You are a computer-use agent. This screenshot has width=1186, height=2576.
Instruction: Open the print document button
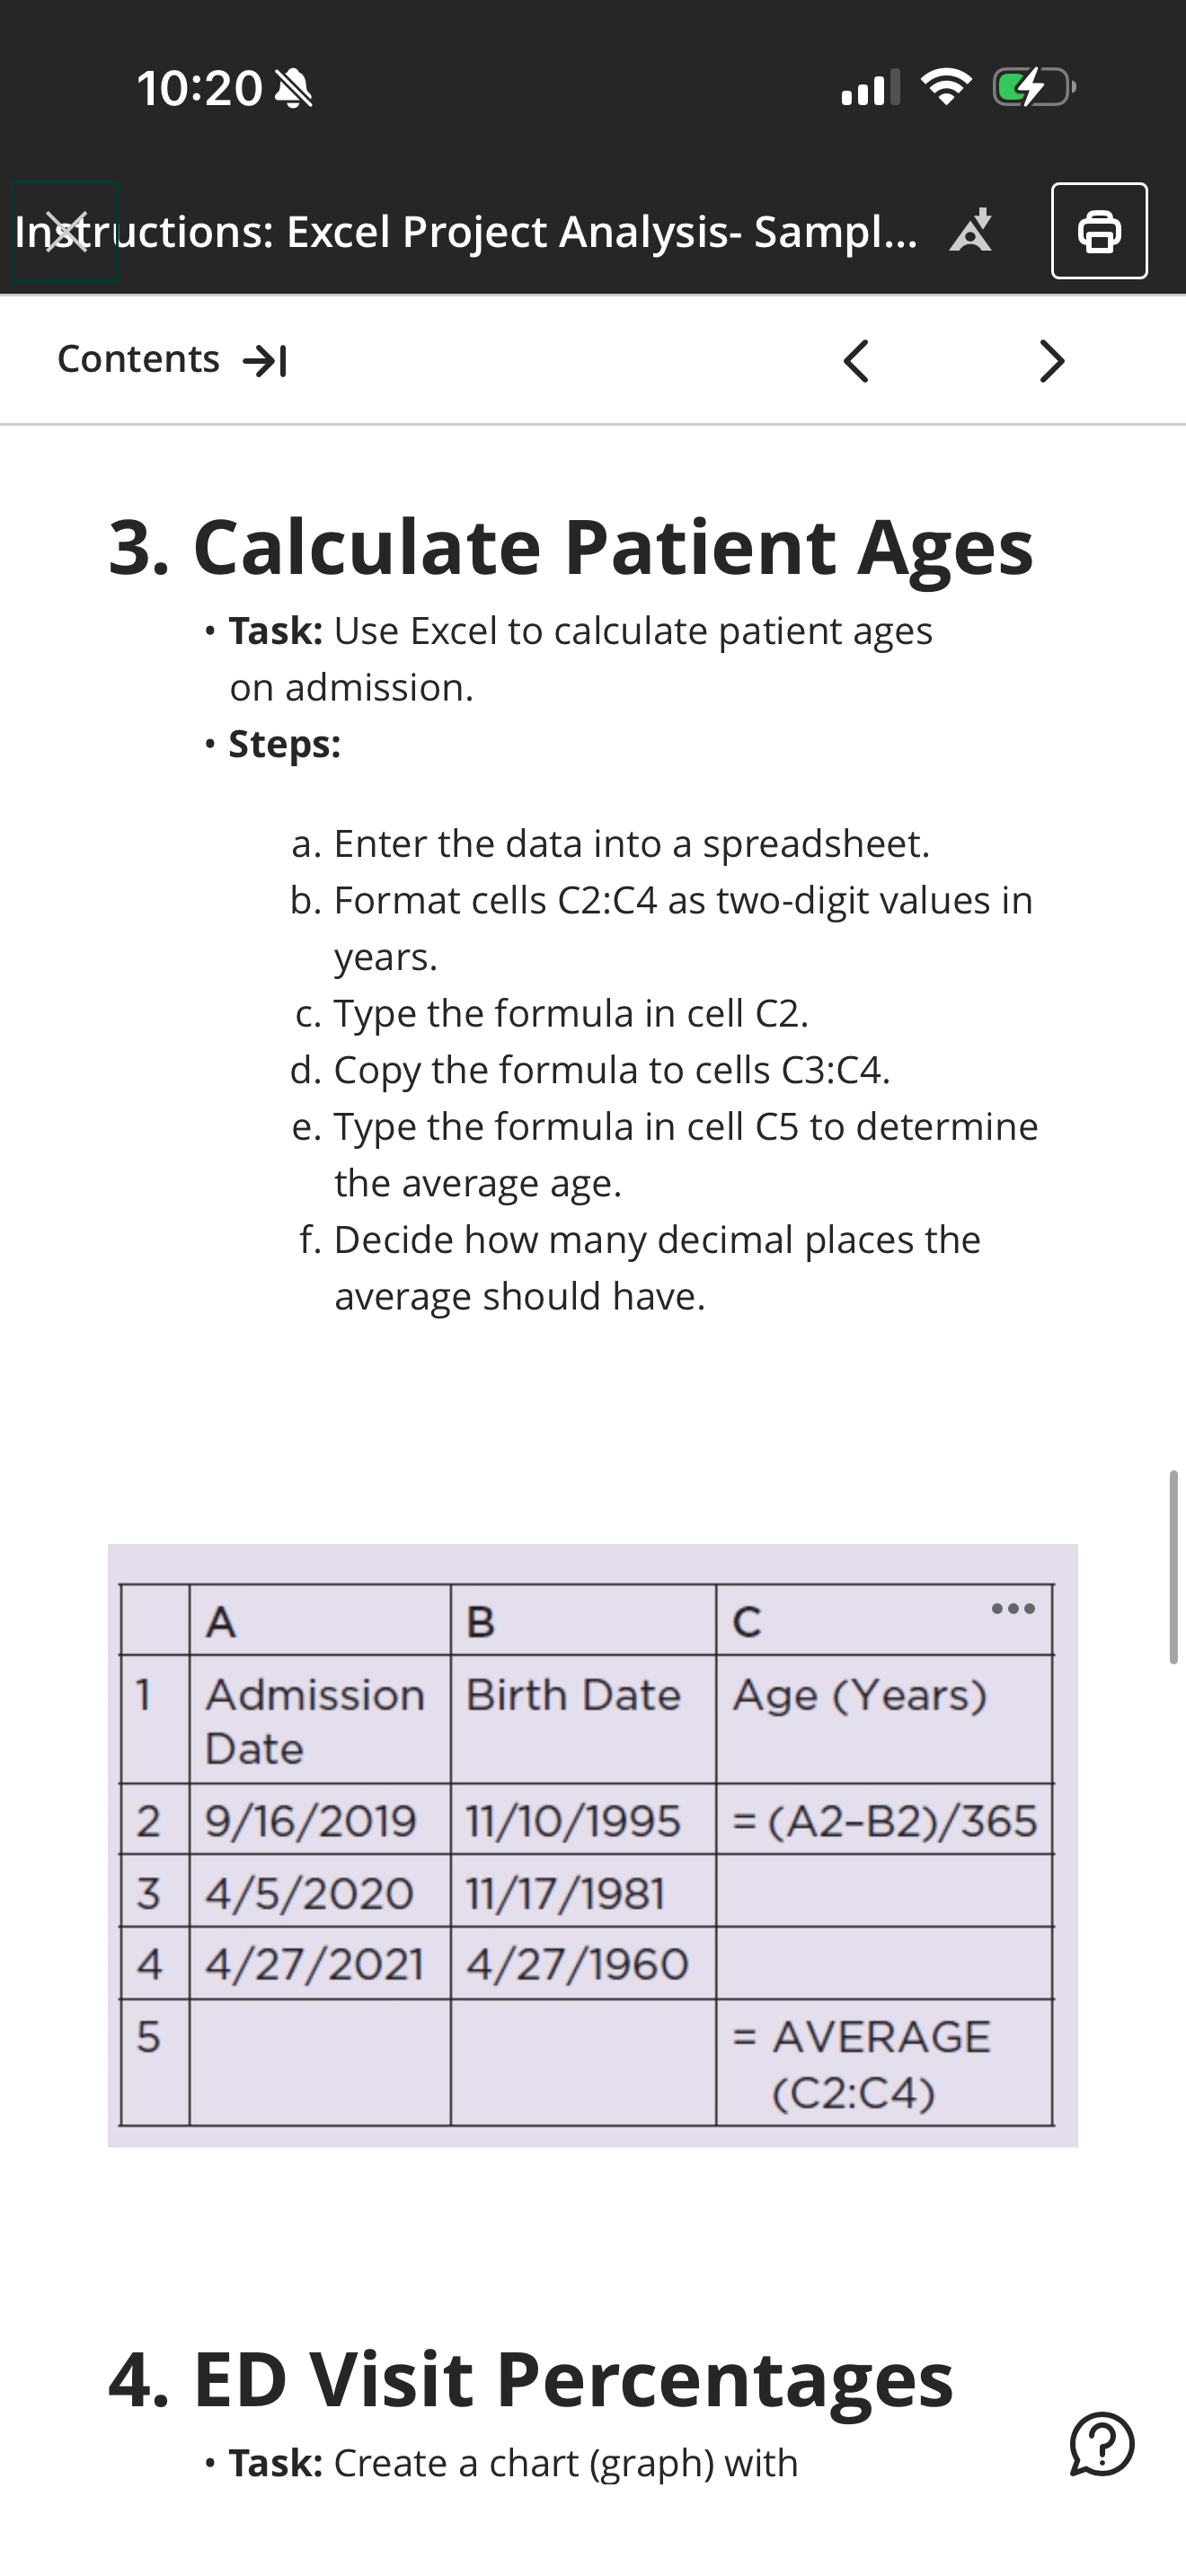(1099, 231)
